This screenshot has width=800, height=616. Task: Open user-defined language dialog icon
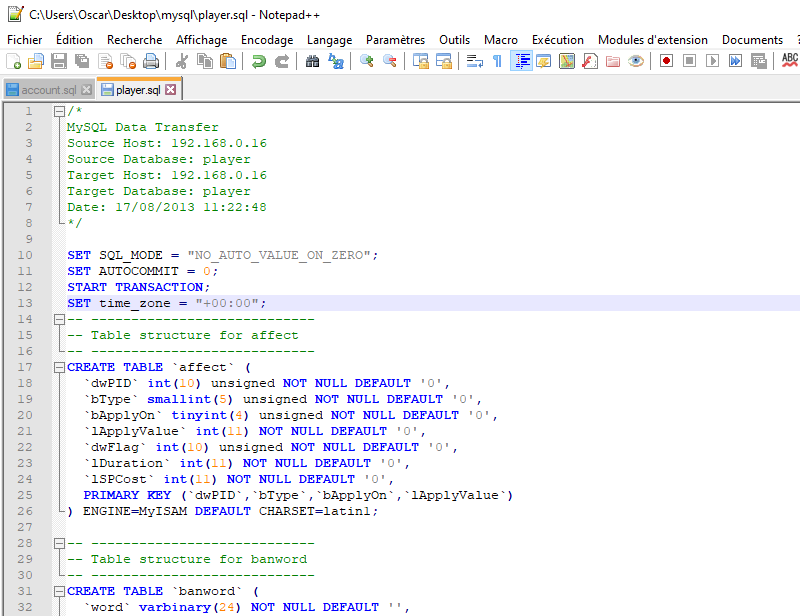[x=544, y=61]
